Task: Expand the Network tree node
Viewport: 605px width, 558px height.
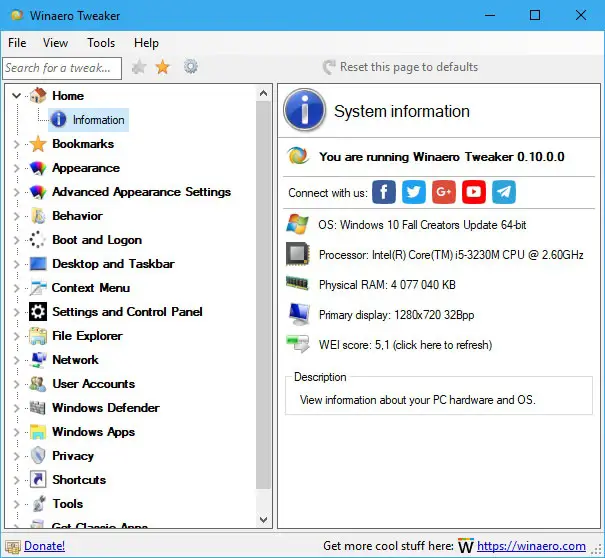Action: [16, 360]
